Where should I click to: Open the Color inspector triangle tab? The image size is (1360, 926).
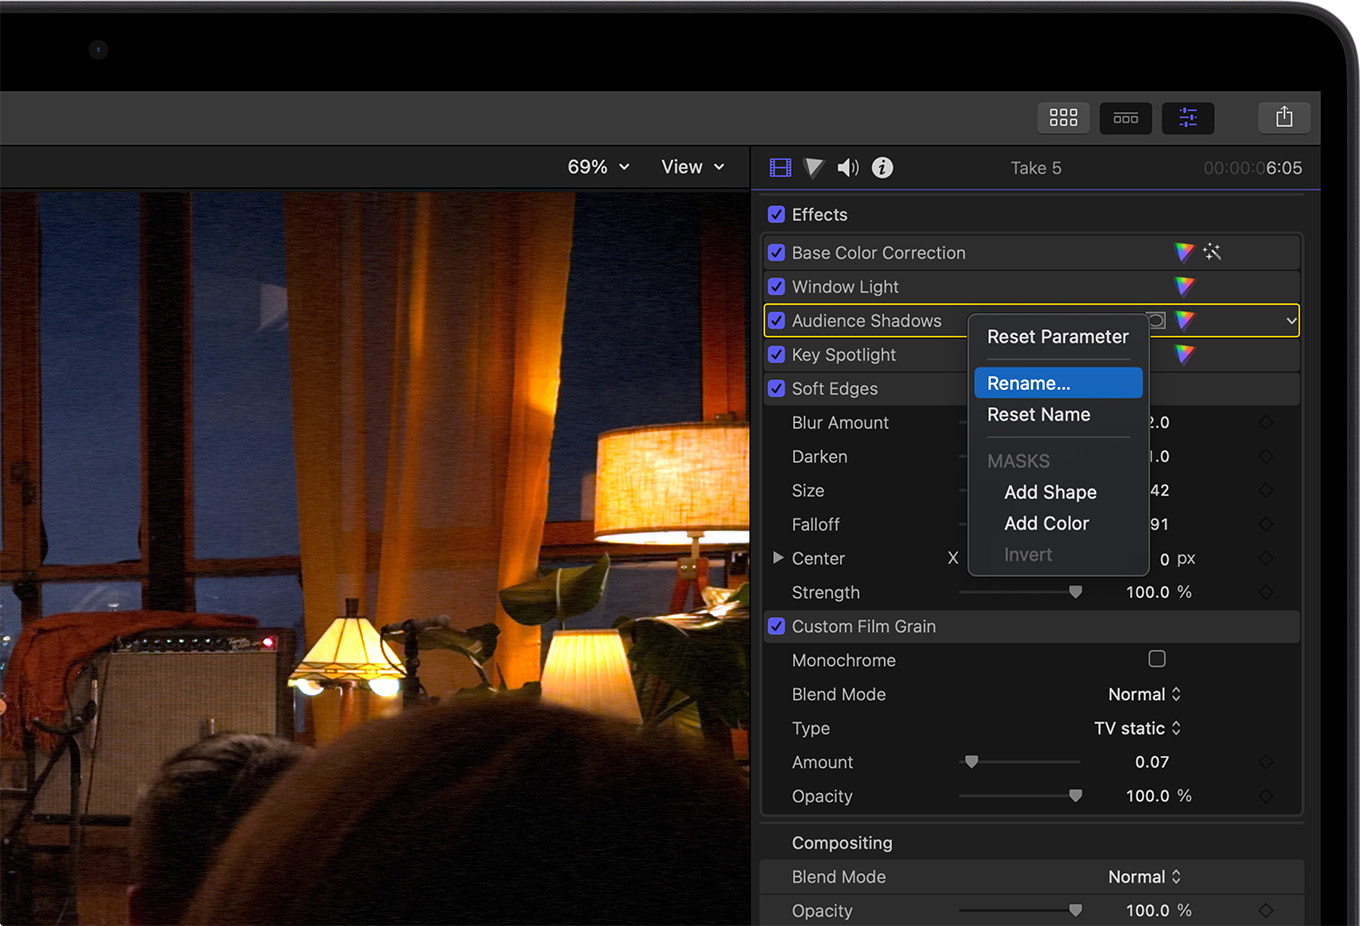(814, 168)
